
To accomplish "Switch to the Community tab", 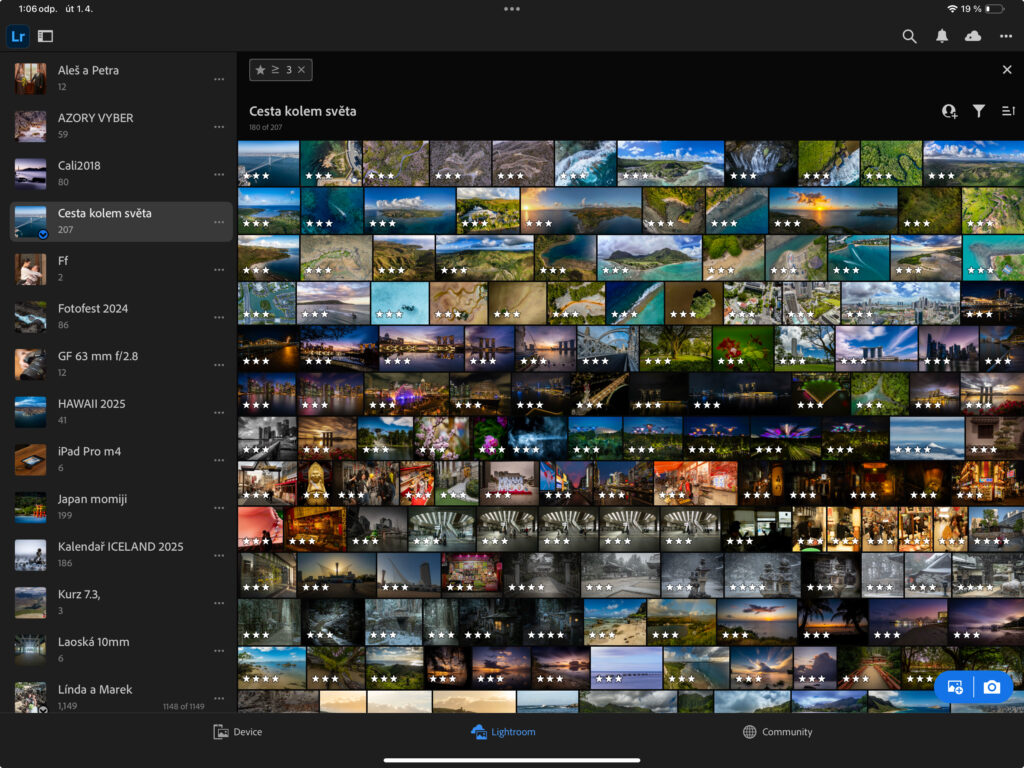I will [x=777, y=732].
